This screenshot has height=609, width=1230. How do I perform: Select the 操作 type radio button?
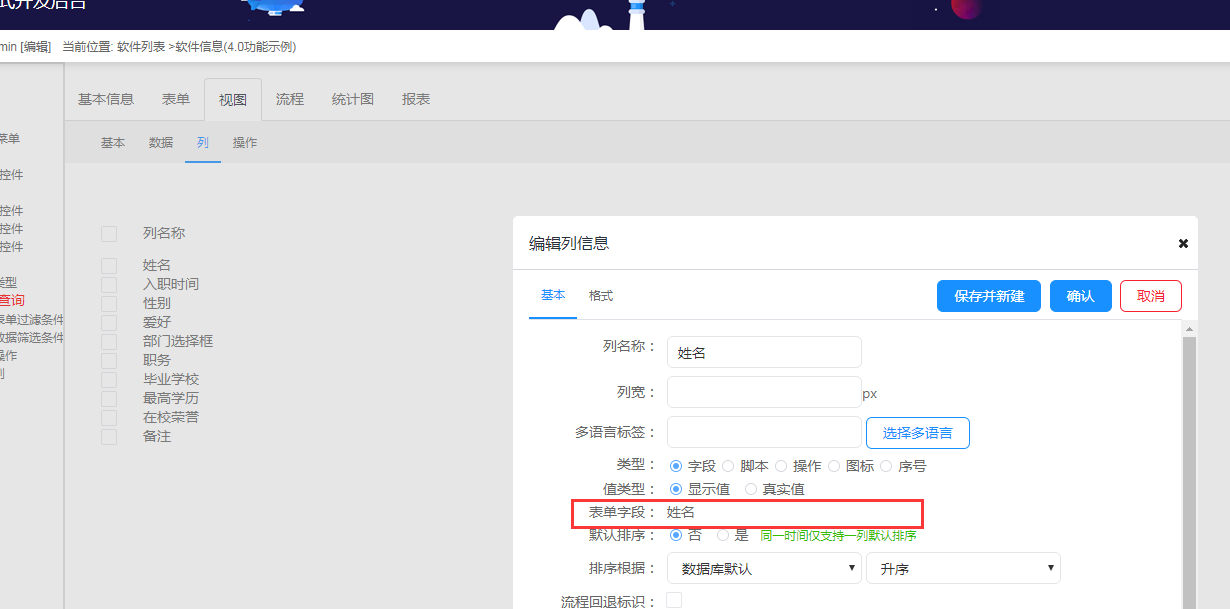pos(781,466)
